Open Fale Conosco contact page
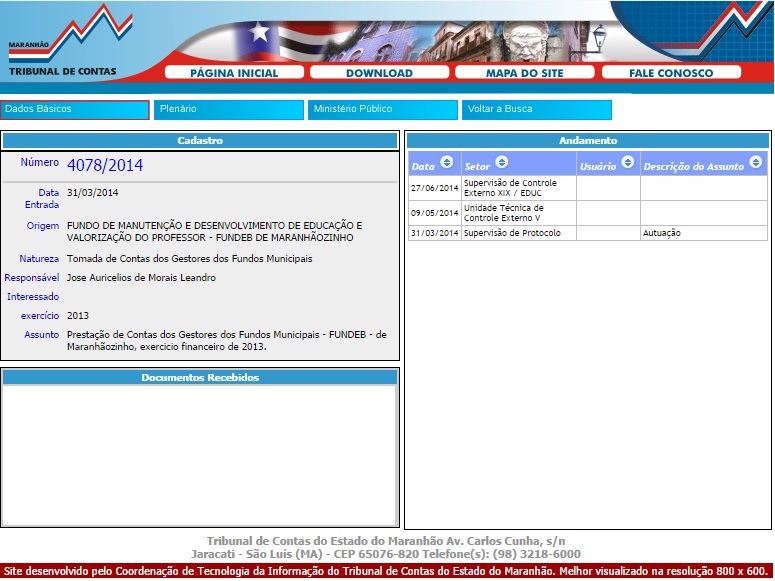The width and height of the screenshot is (775, 581). coord(671,73)
